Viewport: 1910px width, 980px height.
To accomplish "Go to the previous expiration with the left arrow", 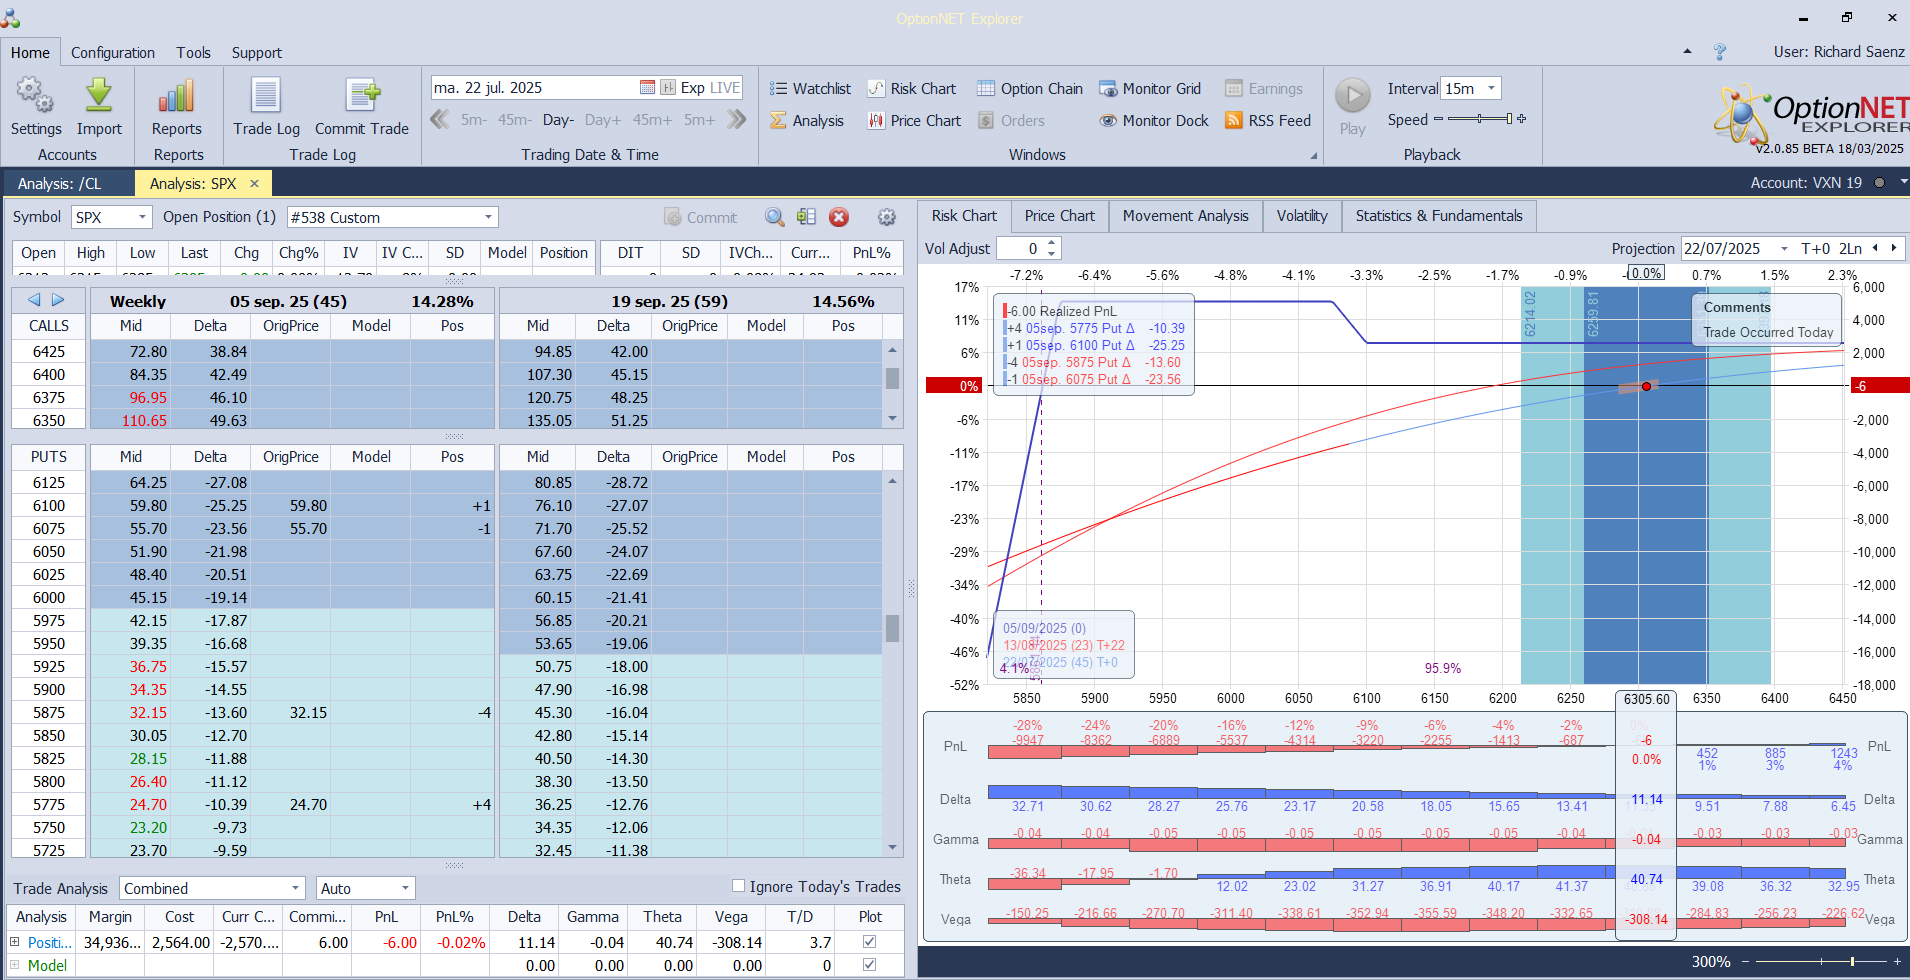I will [x=34, y=300].
